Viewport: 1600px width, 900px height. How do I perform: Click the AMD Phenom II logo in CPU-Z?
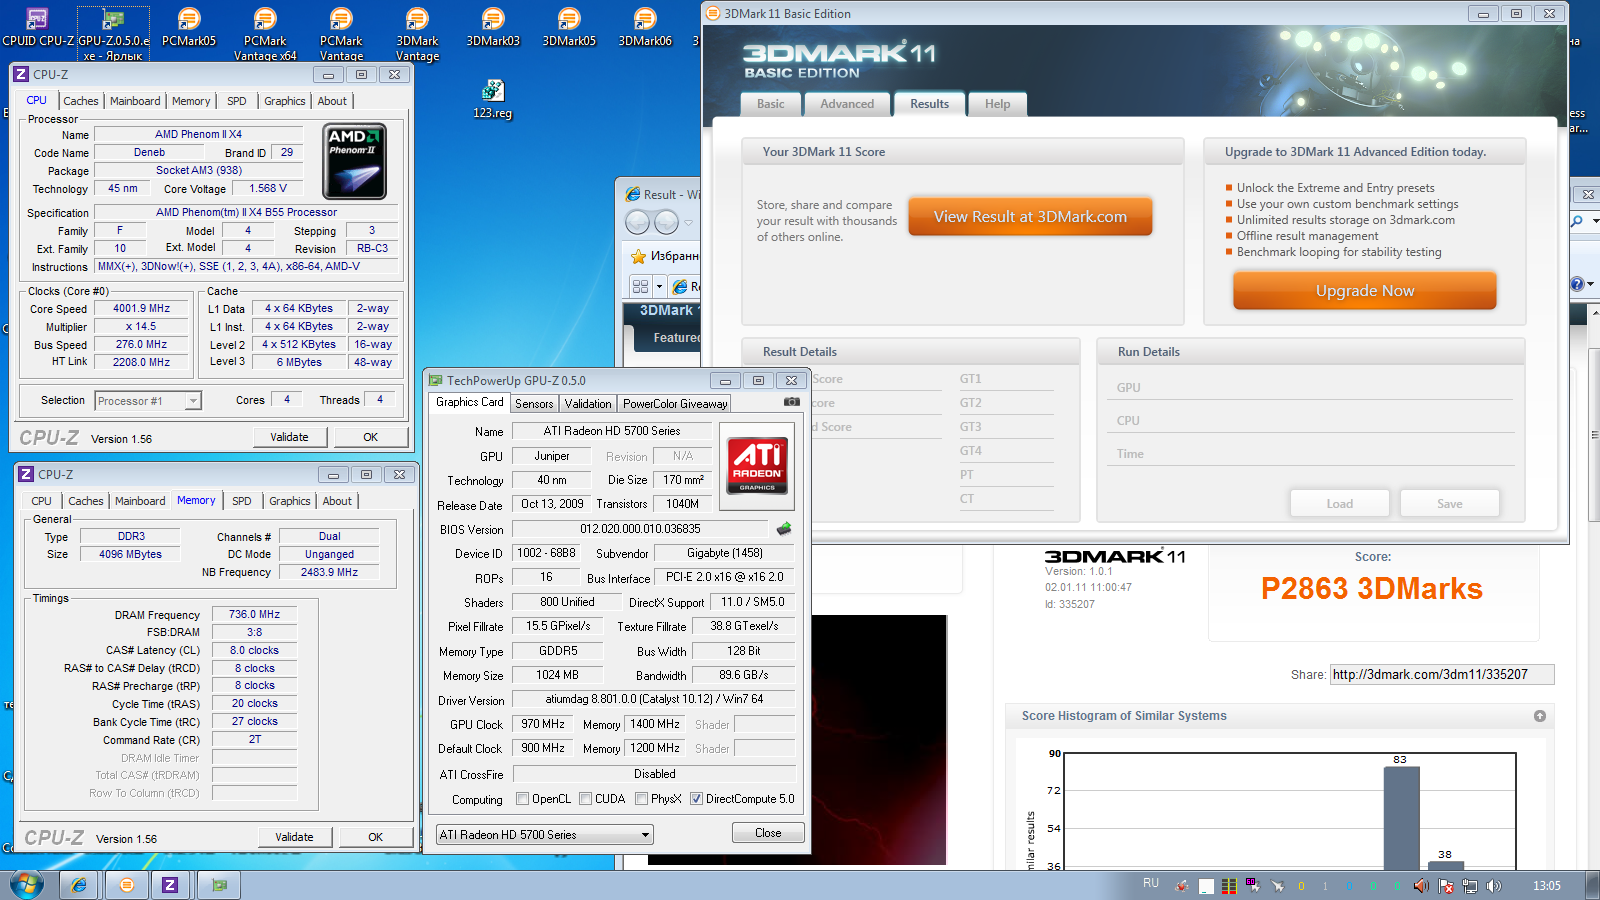click(x=355, y=161)
